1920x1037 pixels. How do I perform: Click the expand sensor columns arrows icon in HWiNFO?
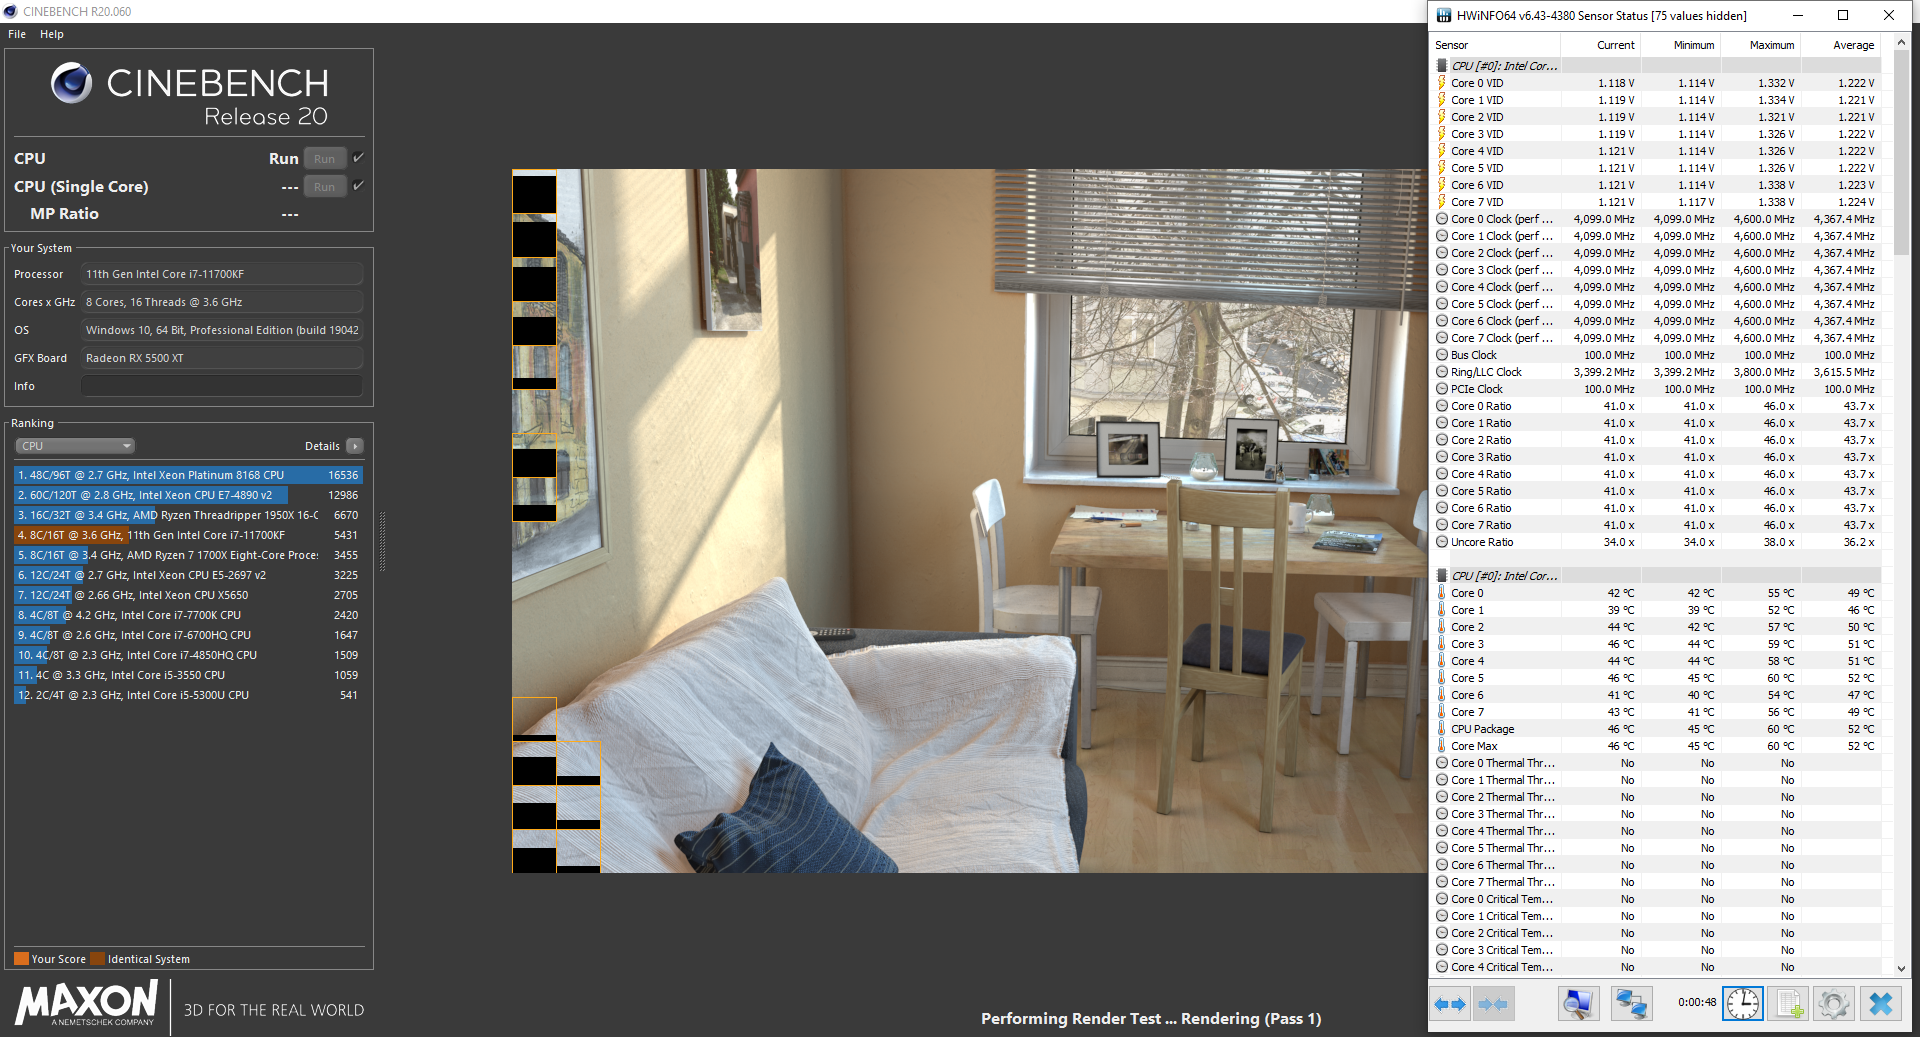tap(1450, 1003)
